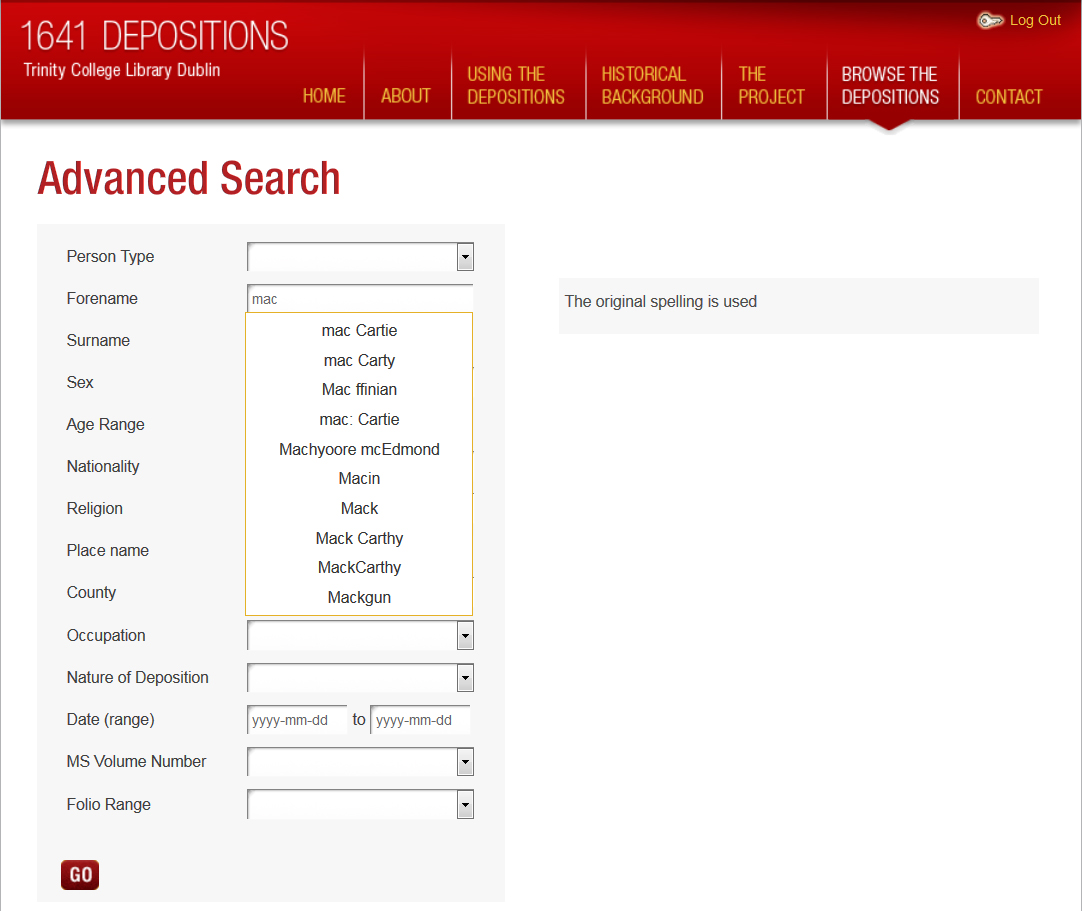Expand the Person Type dropdown

pos(360,257)
